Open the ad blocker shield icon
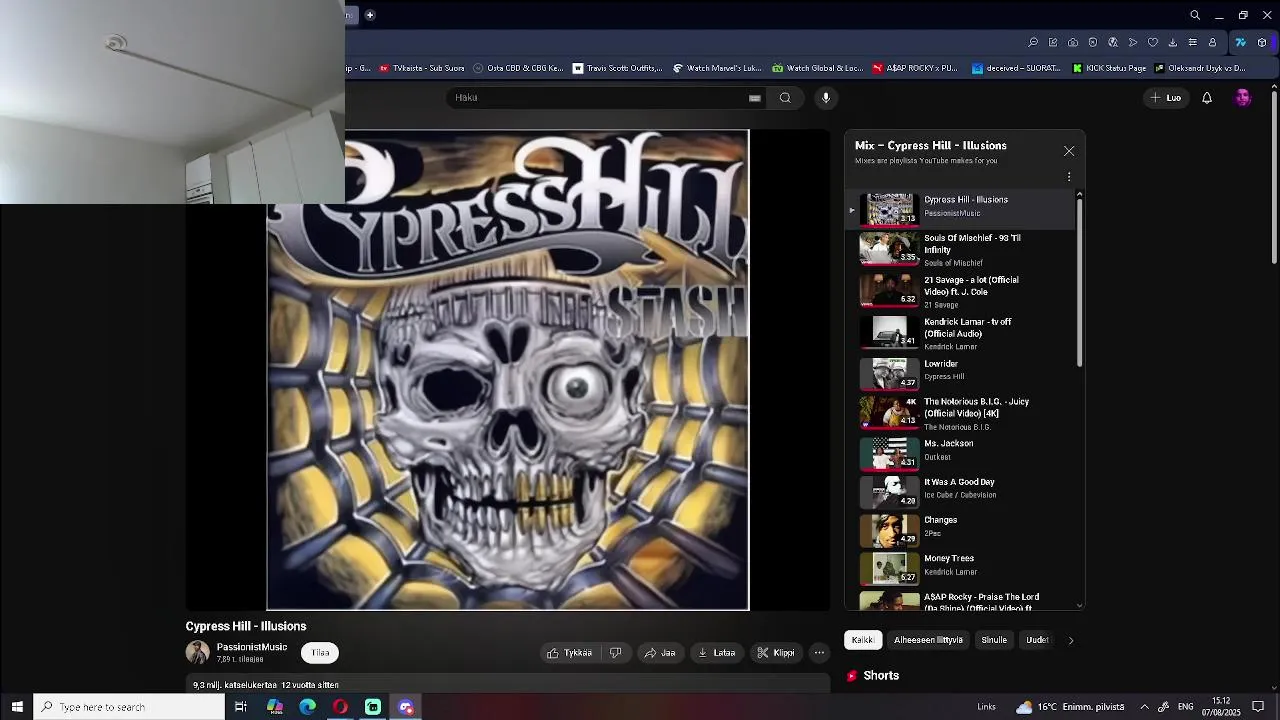This screenshot has width=1280, height=720. click(1093, 42)
